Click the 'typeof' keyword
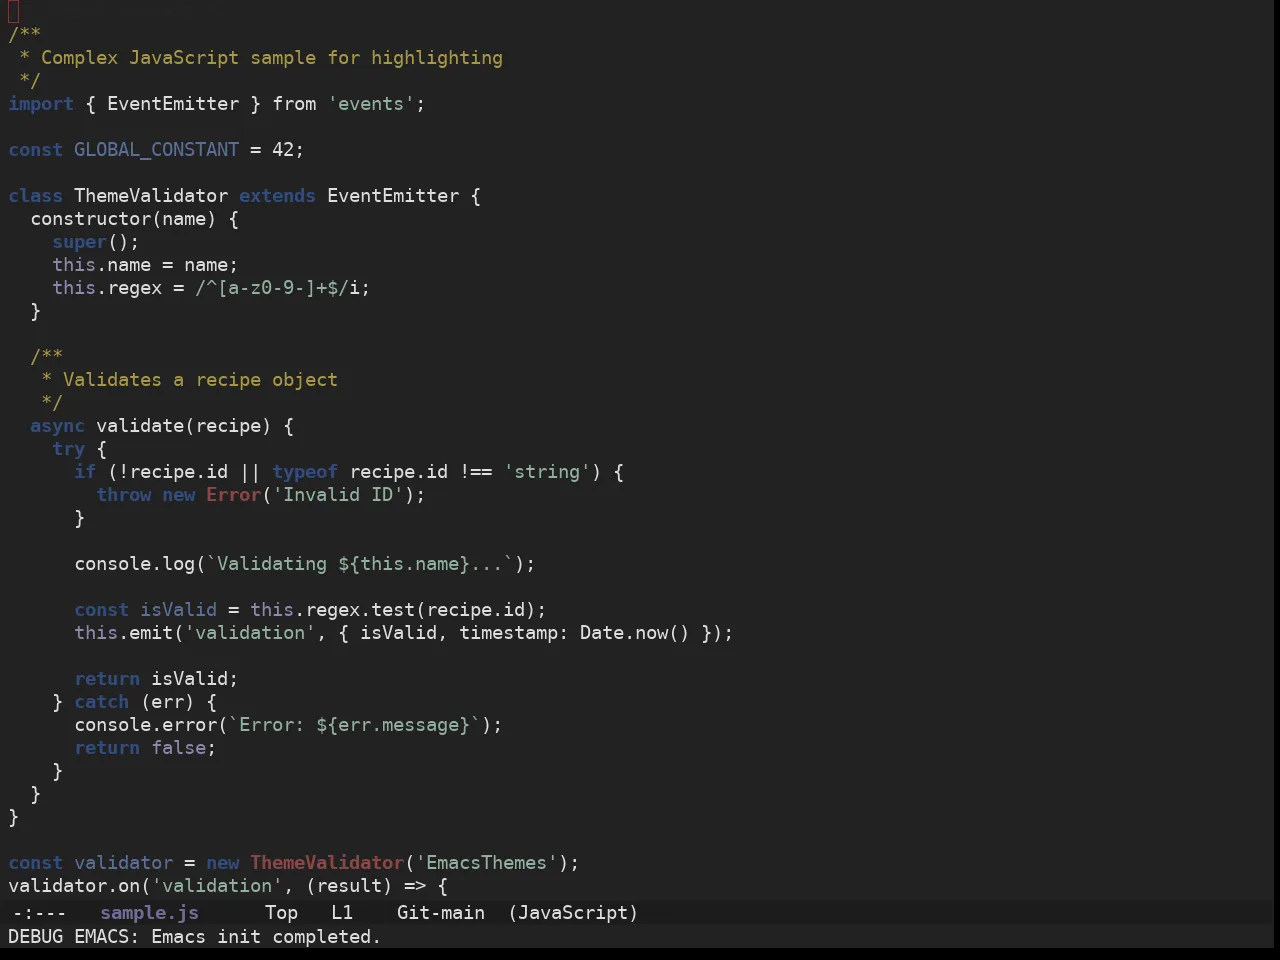 [305, 471]
